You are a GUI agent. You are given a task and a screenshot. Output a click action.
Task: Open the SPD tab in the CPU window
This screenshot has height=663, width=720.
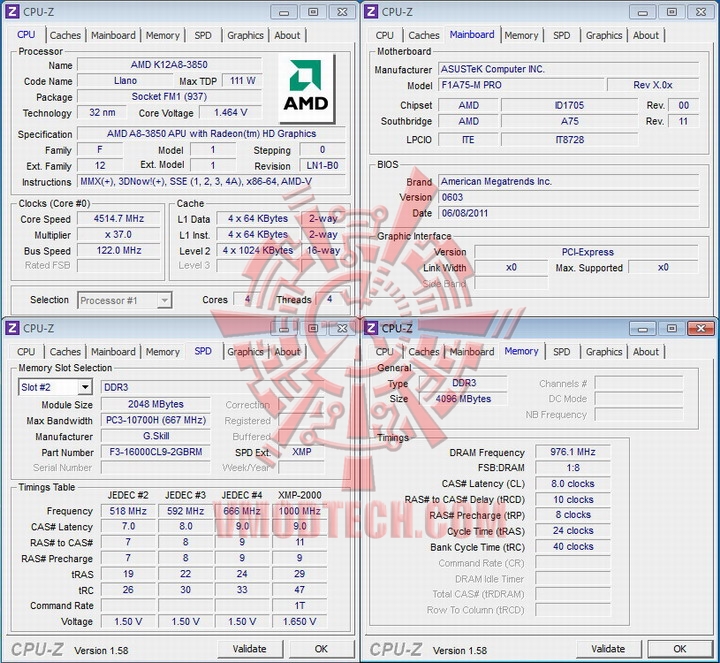[x=203, y=35]
